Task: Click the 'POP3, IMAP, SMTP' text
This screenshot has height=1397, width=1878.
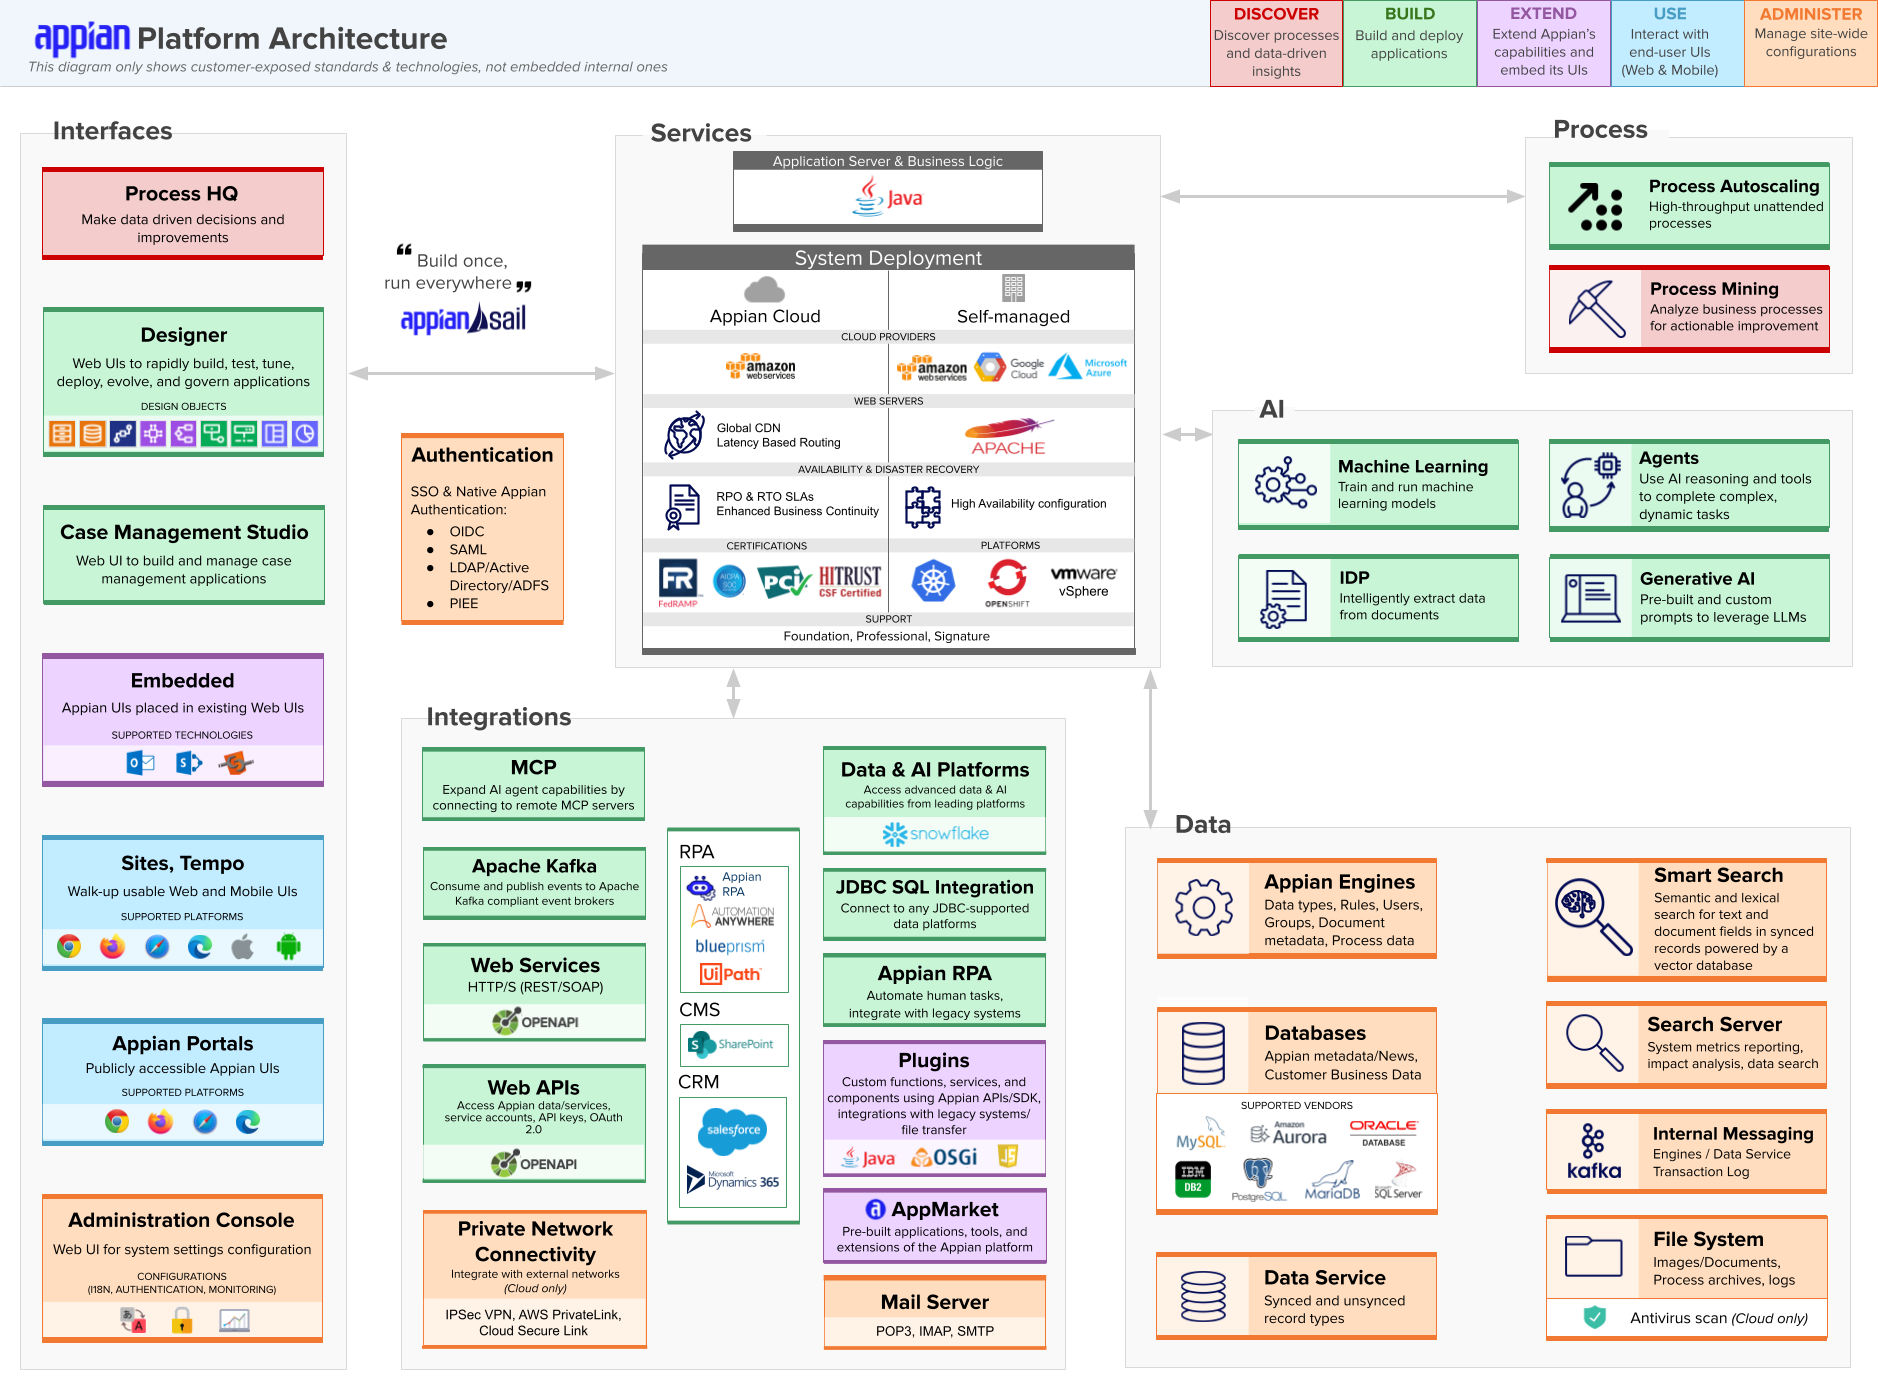Action: point(935,1331)
